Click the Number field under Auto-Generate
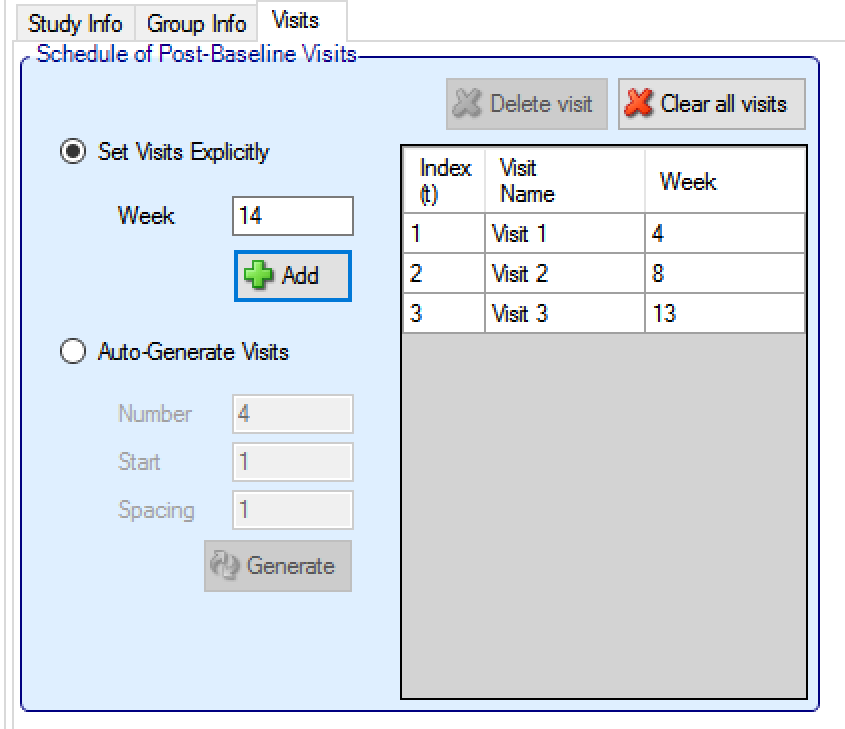This screenshot has width=845, height=729. 292,414
